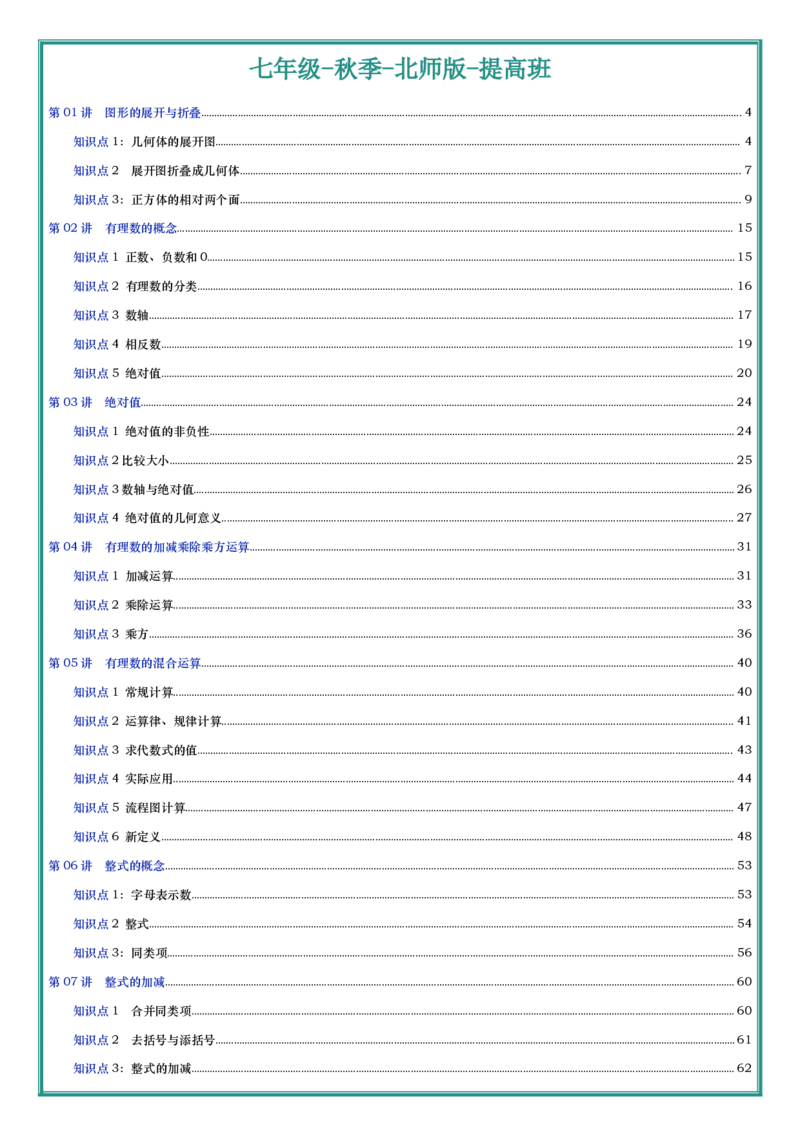Jump to 正方体的相对两个面 entry

point(412,199)
